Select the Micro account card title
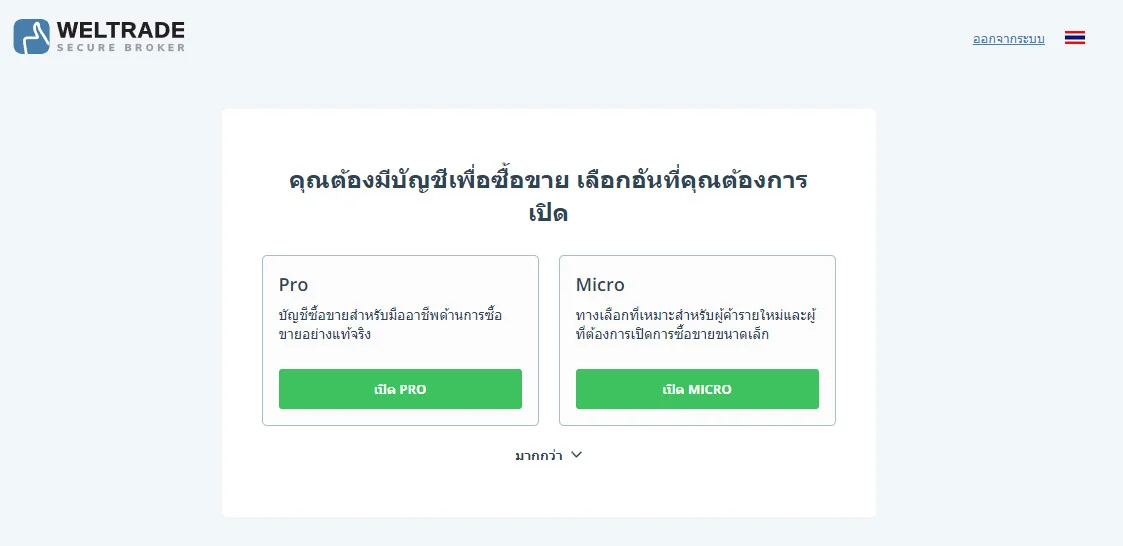 click(600, 284)
